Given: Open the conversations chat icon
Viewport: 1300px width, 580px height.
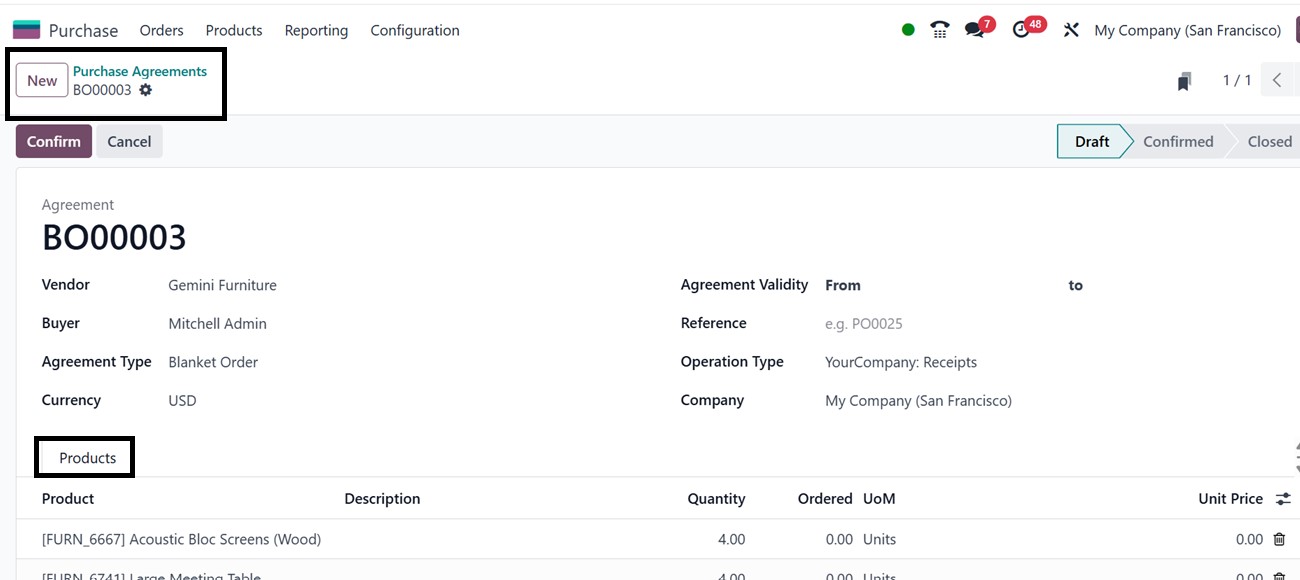Looking at the screenshot, I should (x=974, y=30).
